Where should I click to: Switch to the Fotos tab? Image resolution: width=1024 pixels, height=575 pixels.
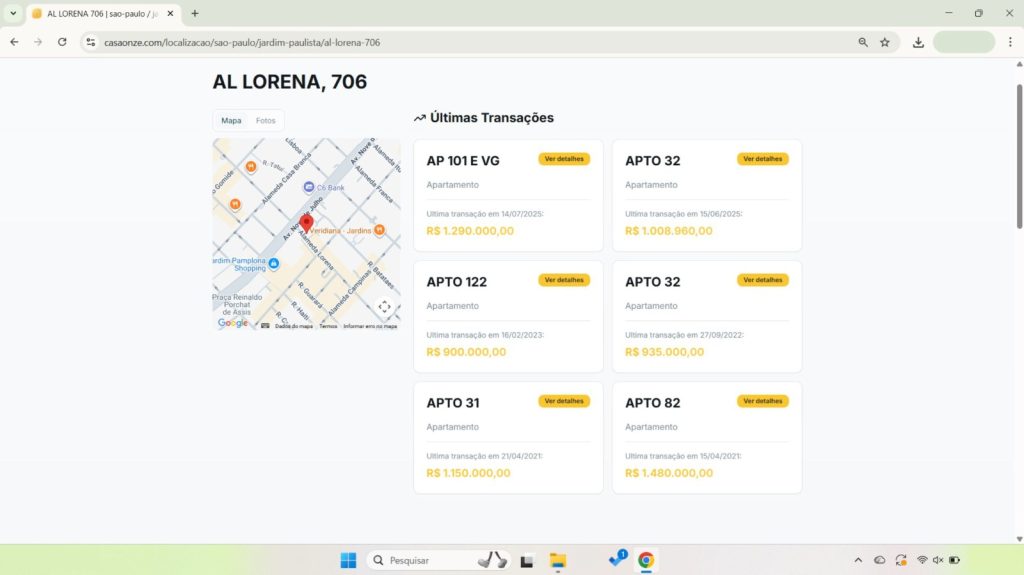coord(265,120)
